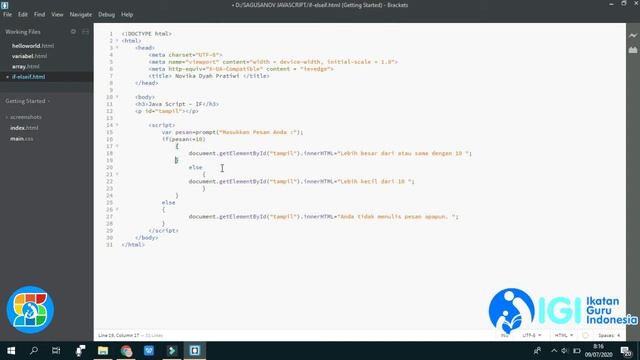Open the Debug menu

tap(106, 14)
